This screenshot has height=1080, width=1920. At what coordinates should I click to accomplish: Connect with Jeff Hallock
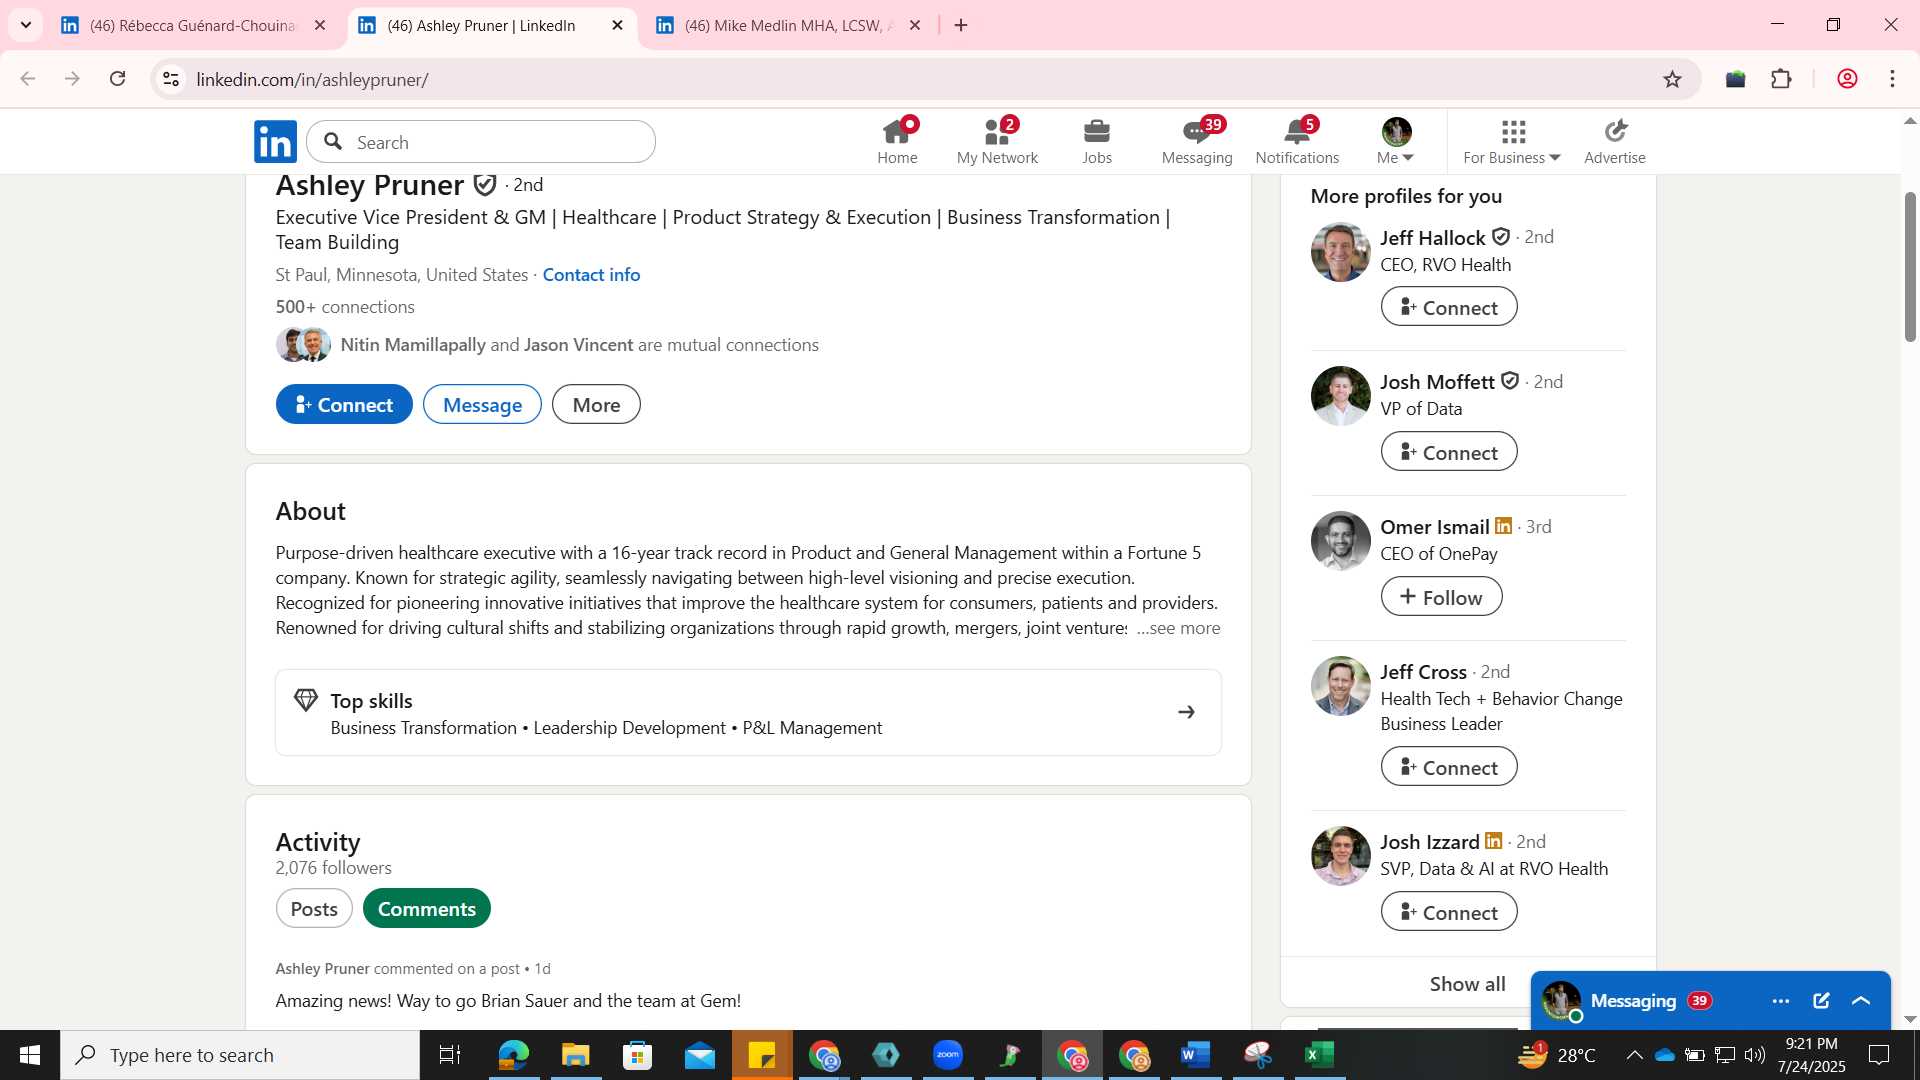pos(1449,306)
